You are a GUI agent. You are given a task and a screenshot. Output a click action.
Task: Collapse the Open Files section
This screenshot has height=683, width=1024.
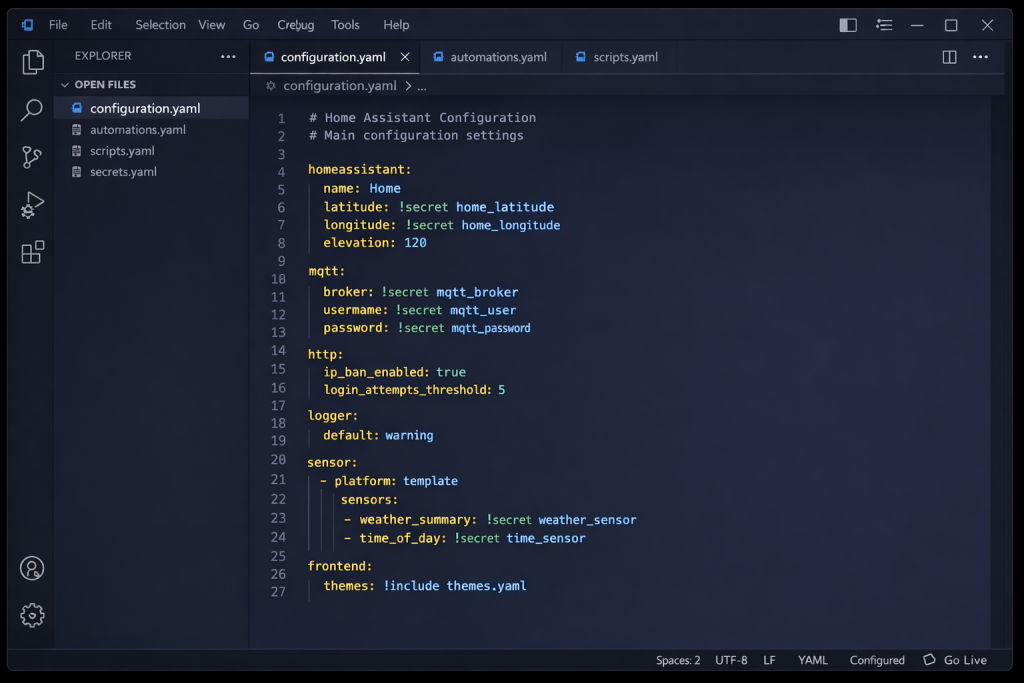tap(64, 85)
